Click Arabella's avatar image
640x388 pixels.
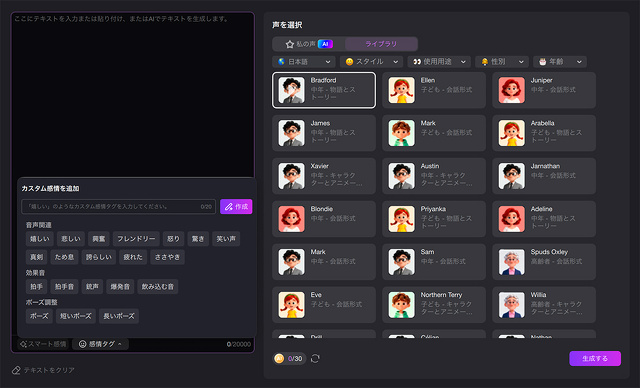pos(511,133)
